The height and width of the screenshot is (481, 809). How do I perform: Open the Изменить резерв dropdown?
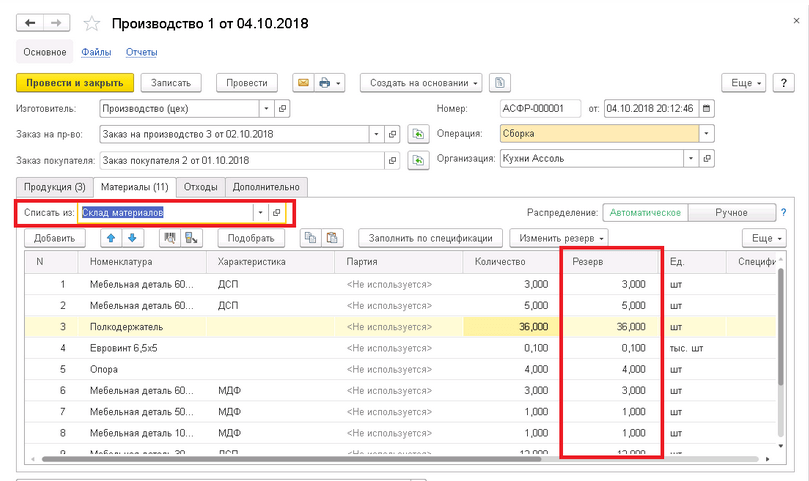[558, 238]
